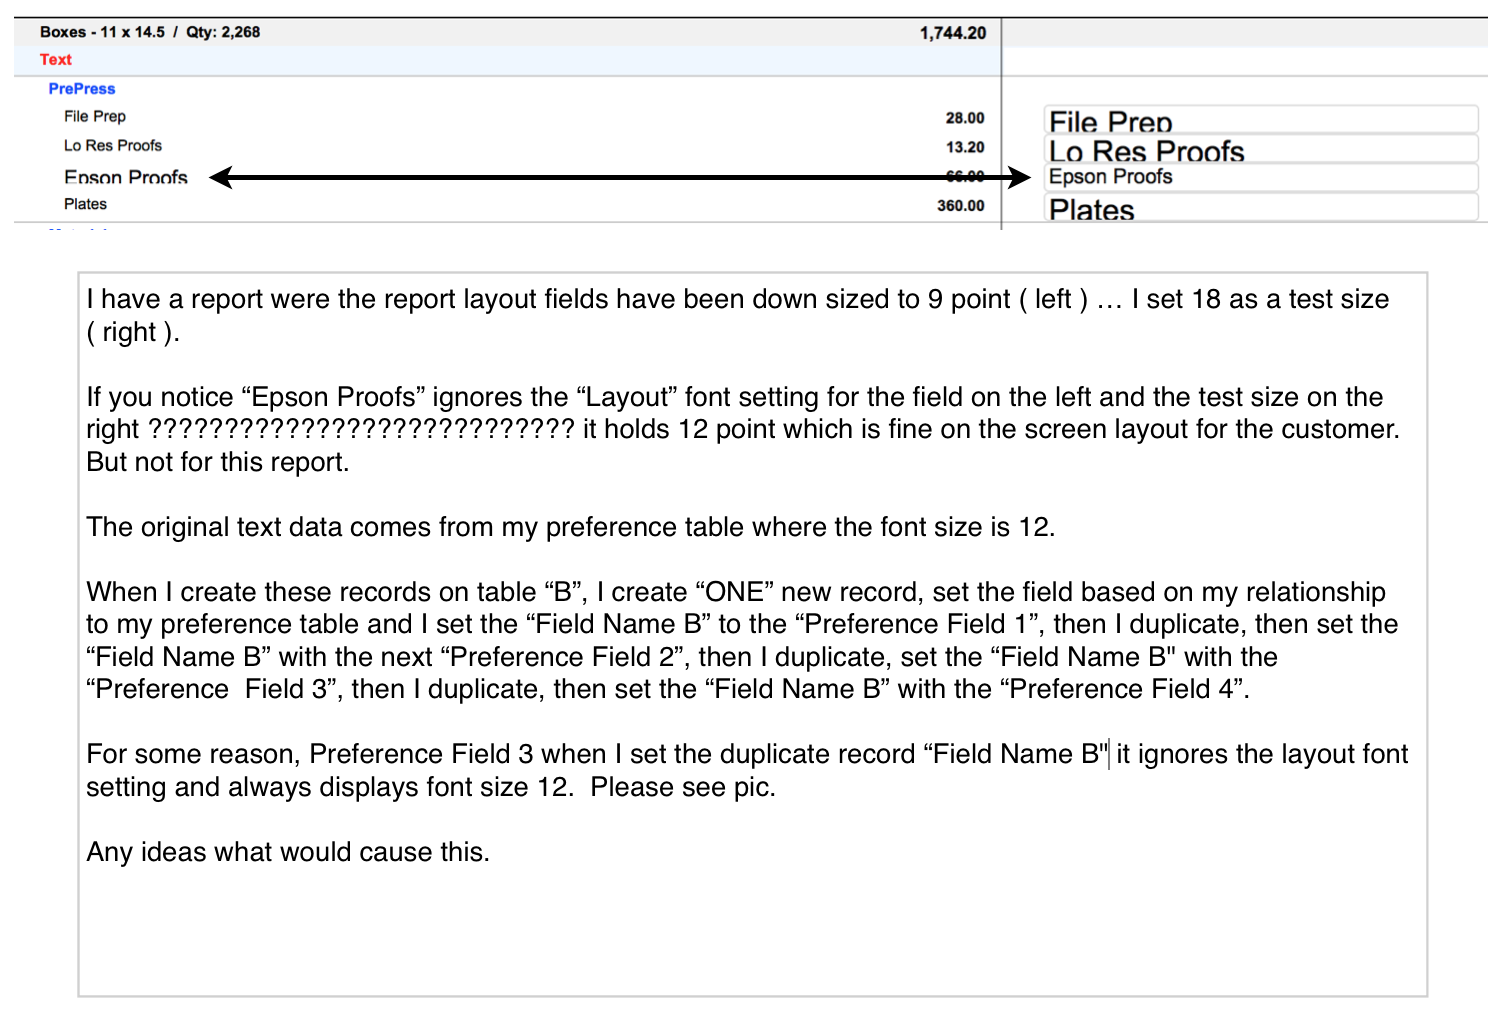Select the 360.00 Plates amount
Viewport: 1502px width, 1020px height.
click(x=960, y=206)
